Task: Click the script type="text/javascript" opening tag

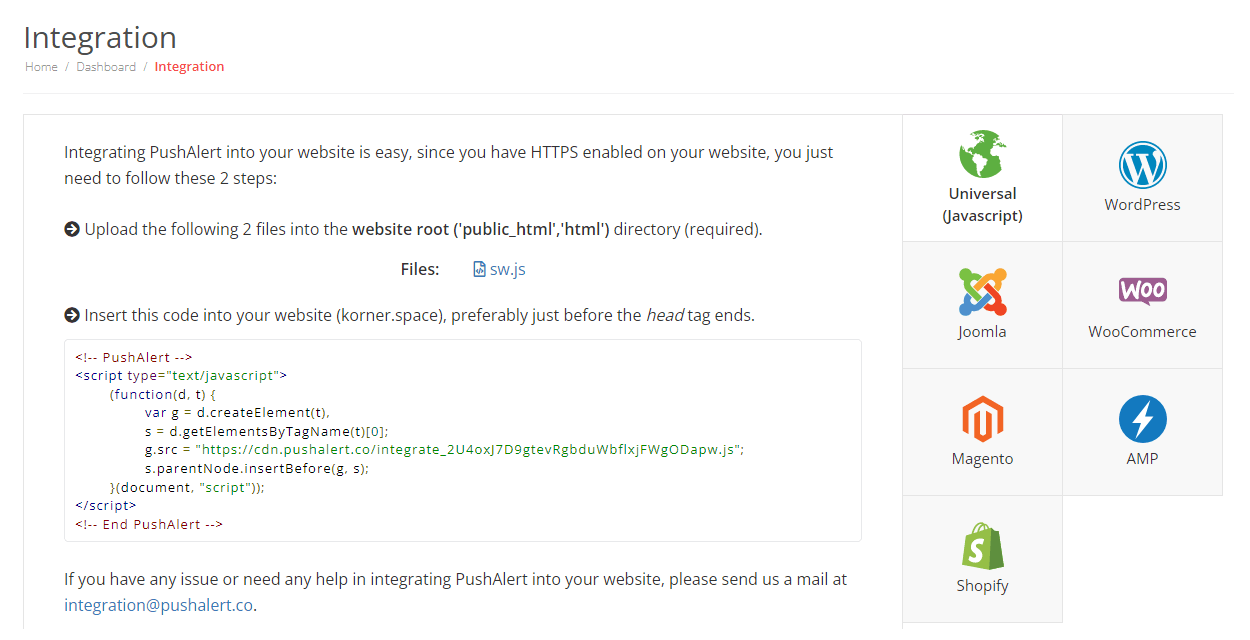Action: click(181, 376)
